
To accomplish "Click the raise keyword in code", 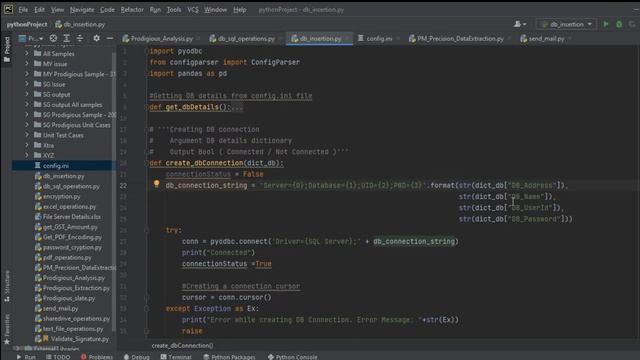I will point(192,331).
